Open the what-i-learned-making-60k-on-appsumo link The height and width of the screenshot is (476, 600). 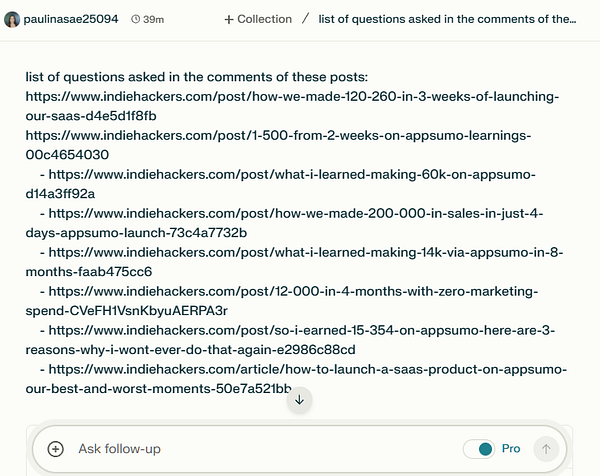pos(300,174)
